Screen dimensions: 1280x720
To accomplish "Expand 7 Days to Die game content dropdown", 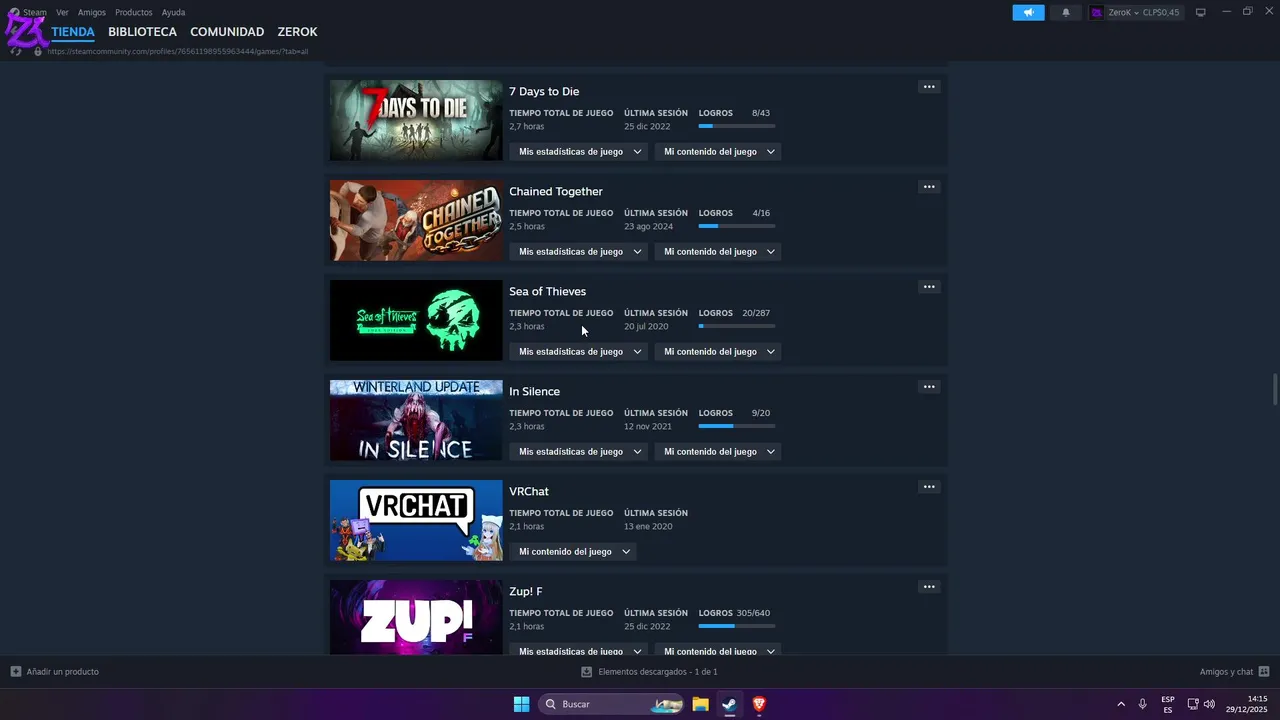I will (x=718, y=152).
